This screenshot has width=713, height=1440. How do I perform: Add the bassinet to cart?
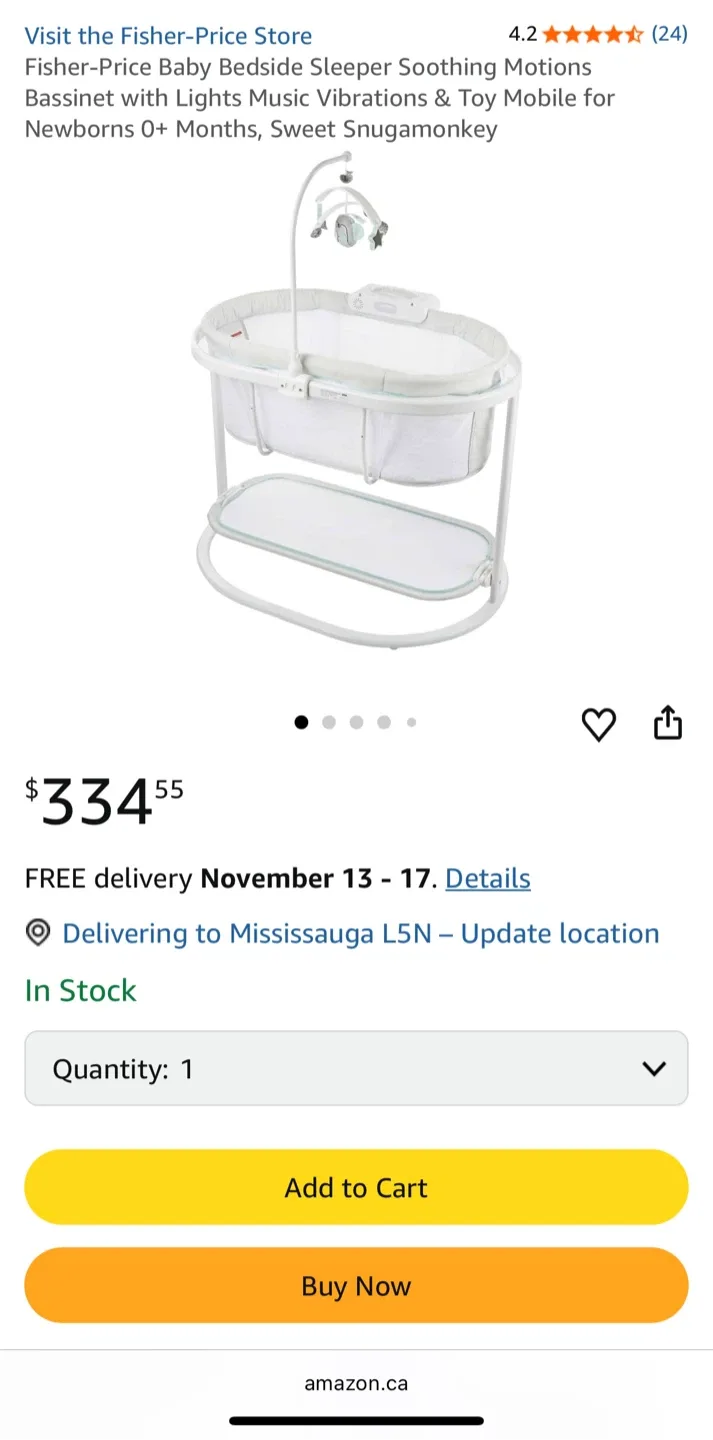[x=355, y=1187]
